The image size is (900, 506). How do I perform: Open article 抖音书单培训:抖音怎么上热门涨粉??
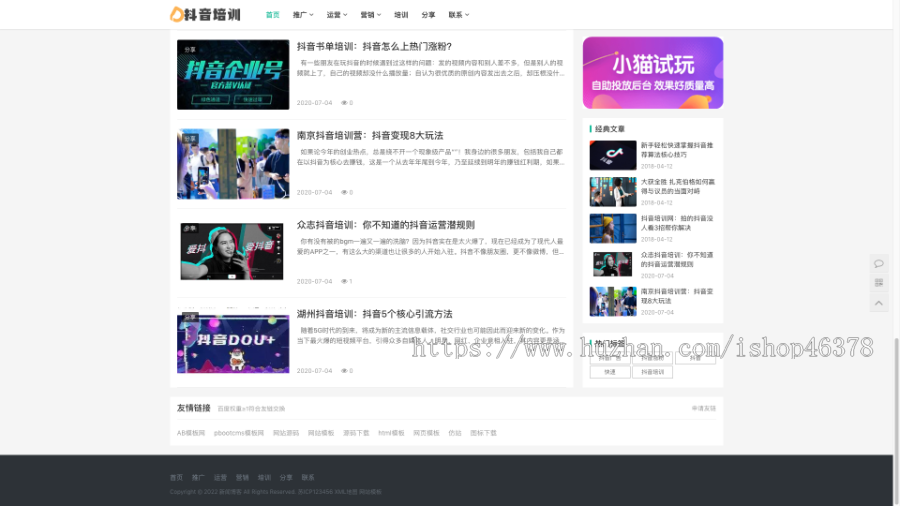(x=374, y=46)
